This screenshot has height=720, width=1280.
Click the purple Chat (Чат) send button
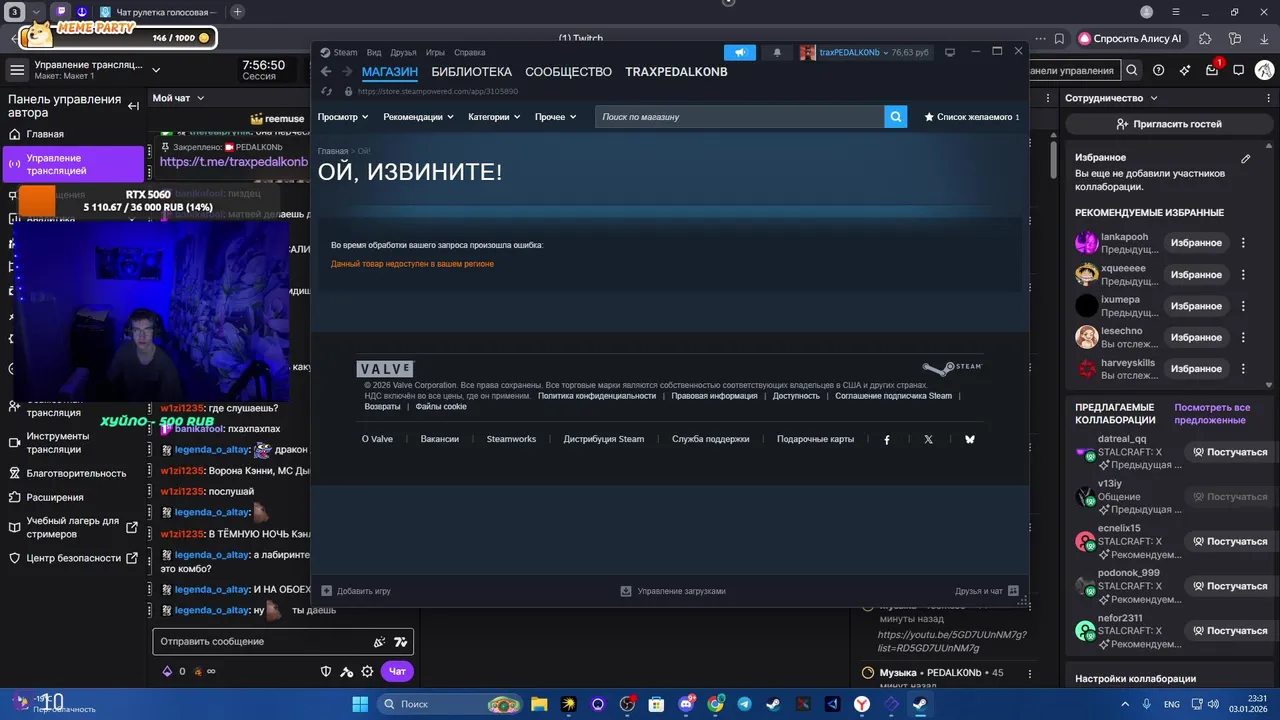[x=397, y=672]
